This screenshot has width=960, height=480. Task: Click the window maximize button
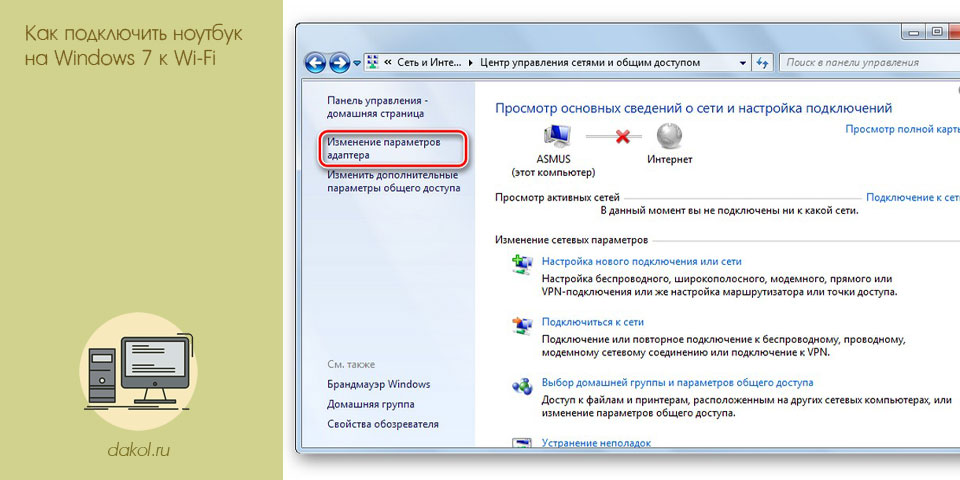pyautogui.click(x=937, y=32)
